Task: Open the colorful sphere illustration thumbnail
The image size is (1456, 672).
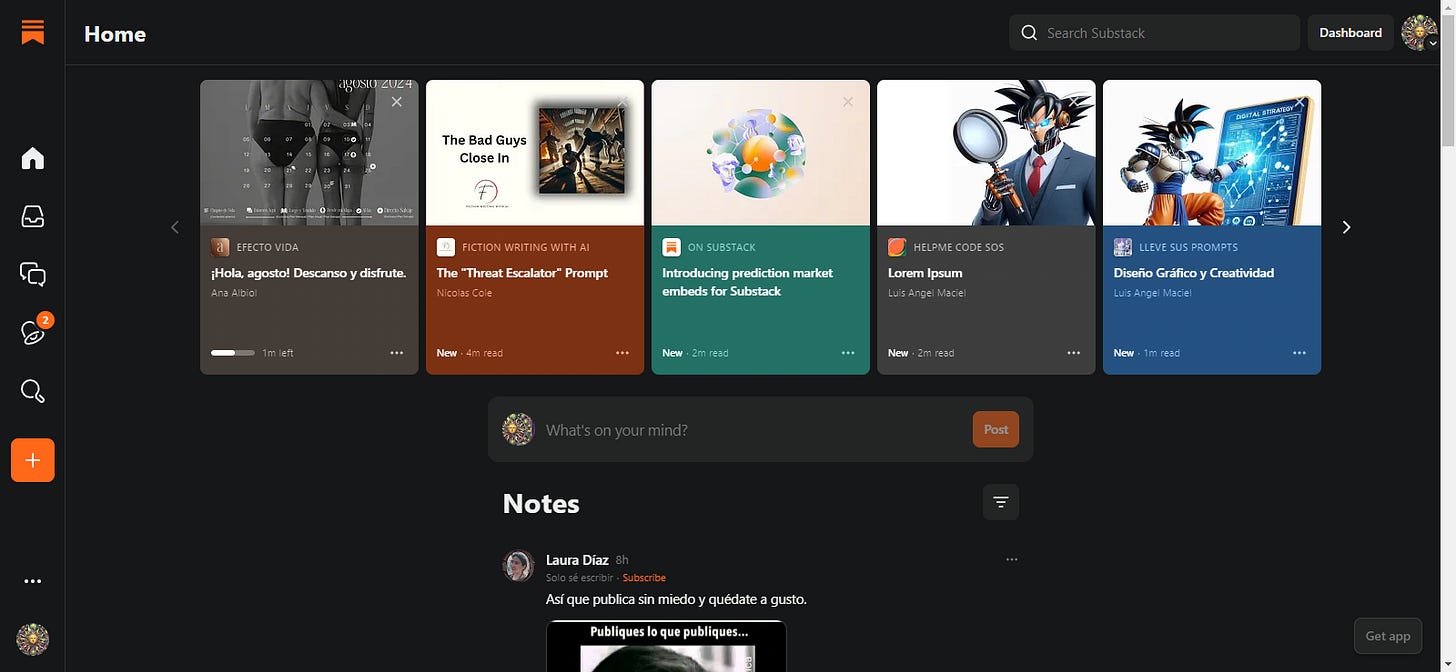Action: coord(761,153)
